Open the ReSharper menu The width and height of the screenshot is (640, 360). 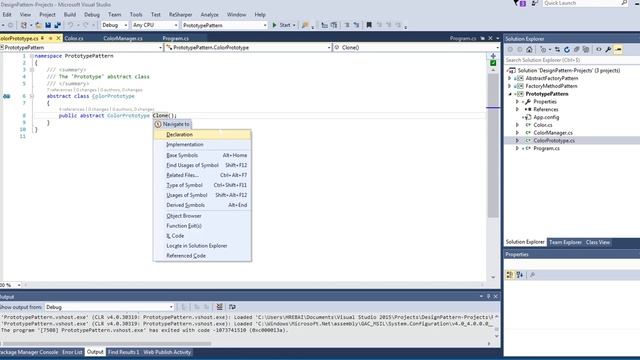tap(180, 15)
